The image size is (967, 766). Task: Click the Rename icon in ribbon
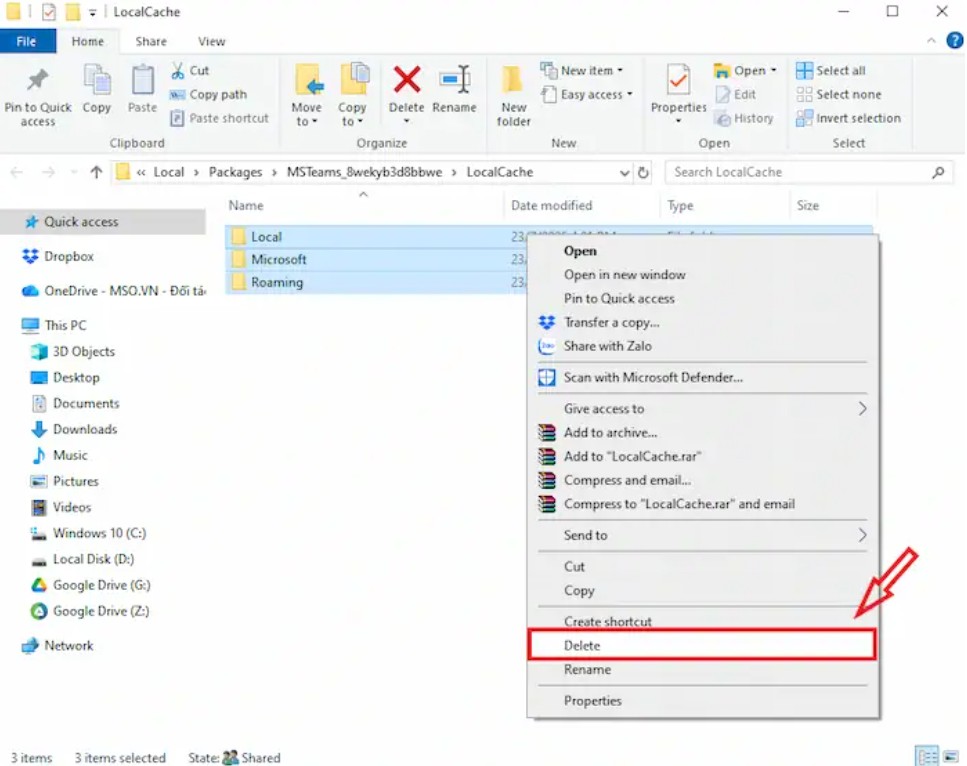click(455, 81)
